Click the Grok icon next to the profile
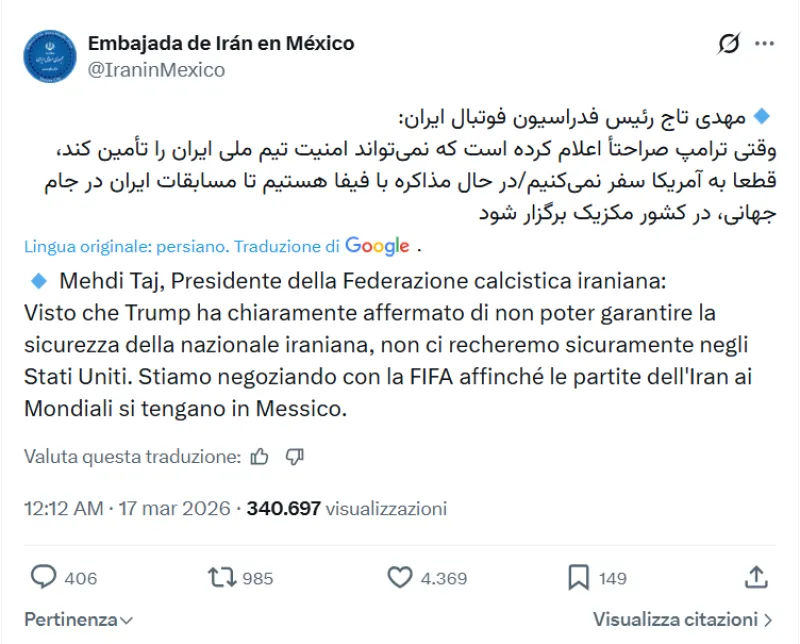The width and height of the screenshot is (800, 644). coord(729,44)
